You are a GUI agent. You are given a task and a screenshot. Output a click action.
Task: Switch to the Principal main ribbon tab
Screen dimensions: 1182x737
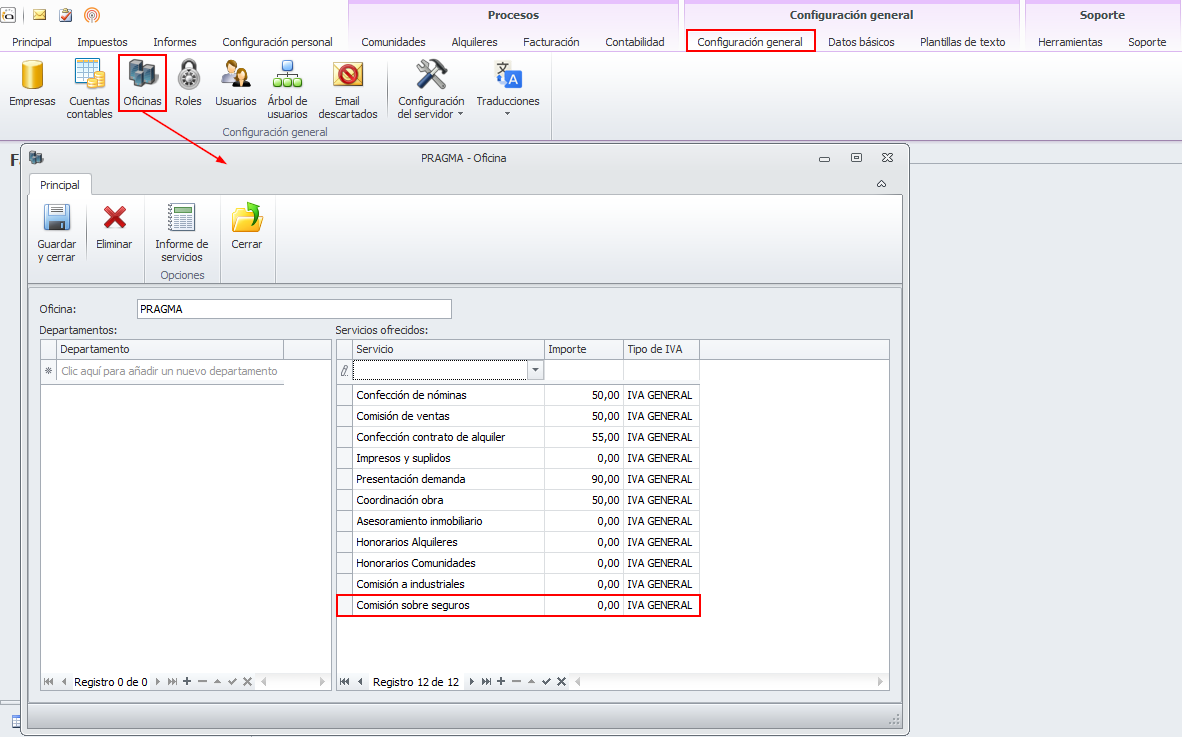[x=32, y=42]
